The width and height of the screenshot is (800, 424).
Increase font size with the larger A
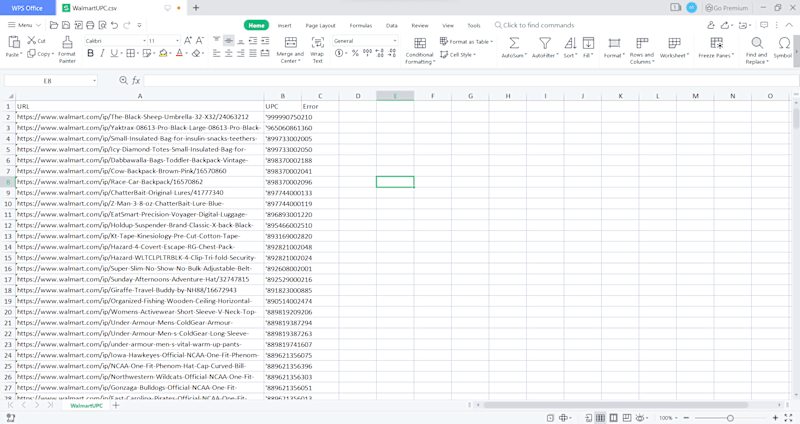pyautogui.click(x=188, y=41)
